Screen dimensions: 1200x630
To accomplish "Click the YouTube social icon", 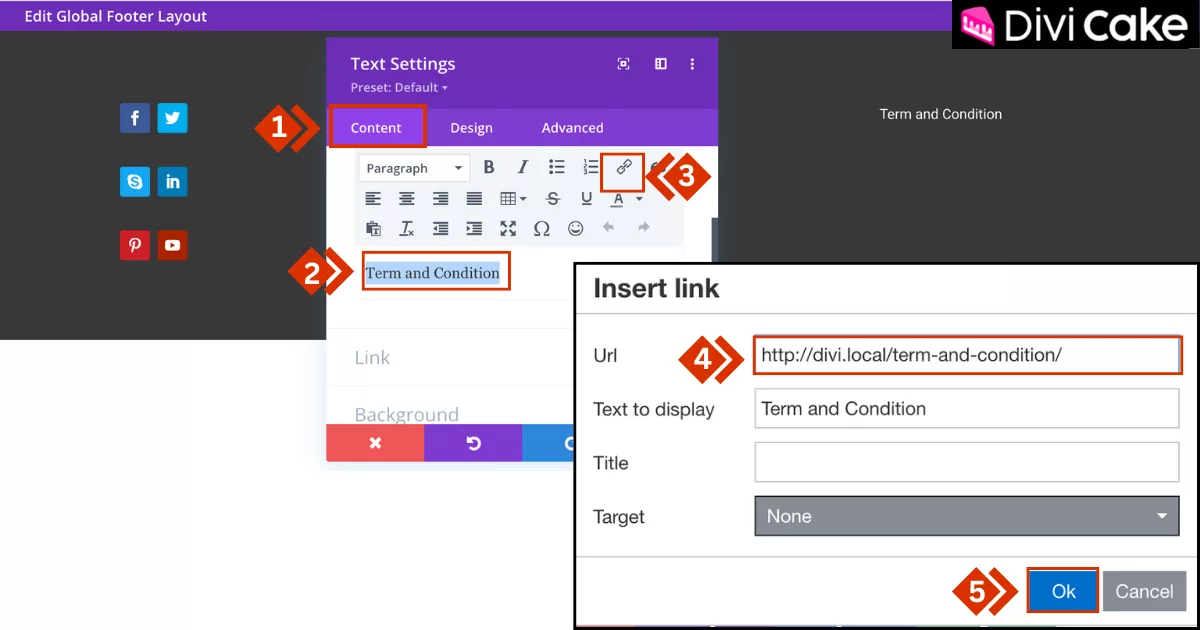I will [172, 245].
